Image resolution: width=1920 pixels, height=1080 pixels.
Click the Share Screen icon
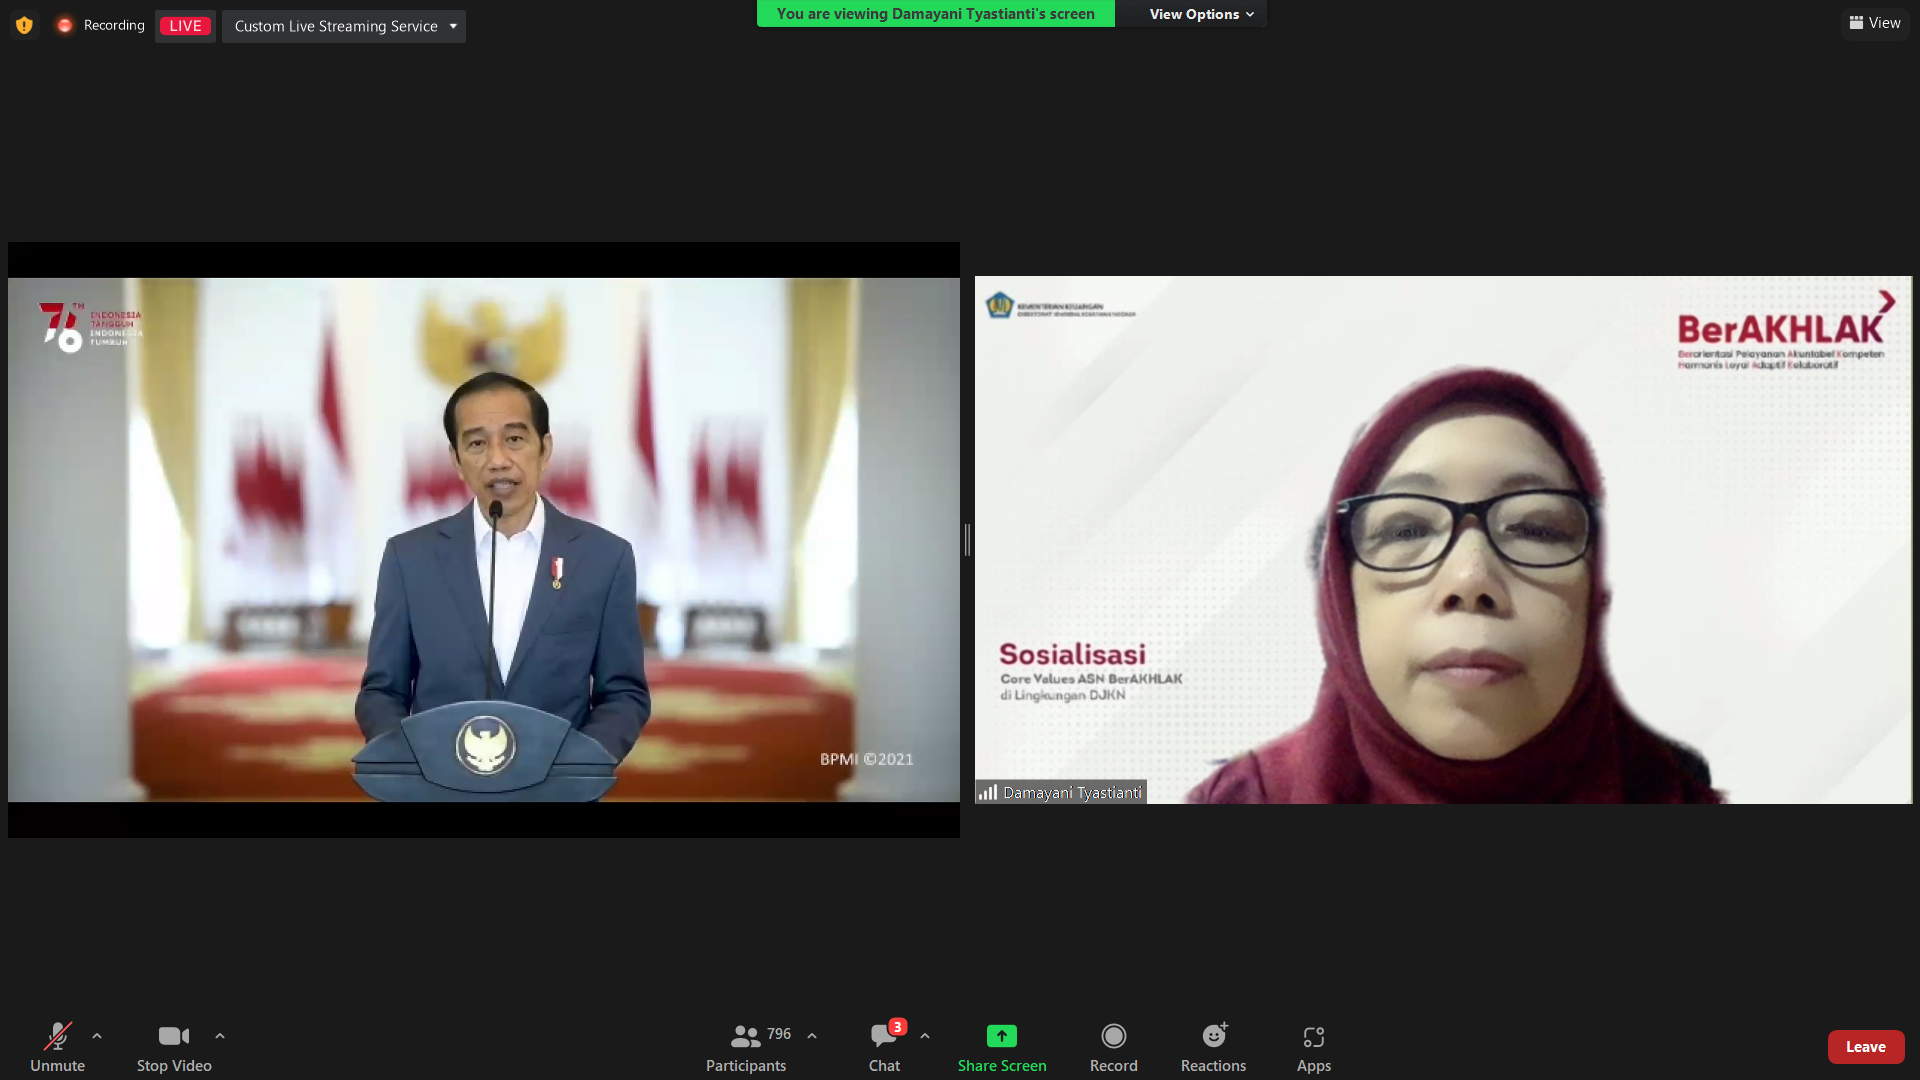coord(1001,1036)
